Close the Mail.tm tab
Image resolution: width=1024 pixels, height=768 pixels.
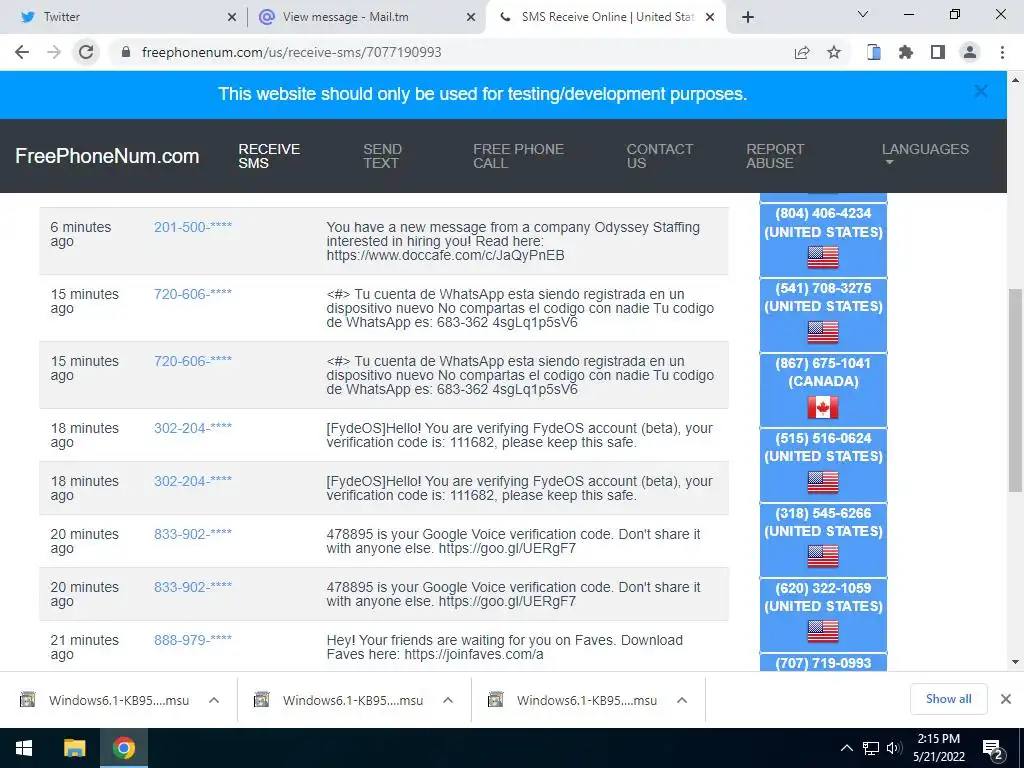click(x=471, y=18)
